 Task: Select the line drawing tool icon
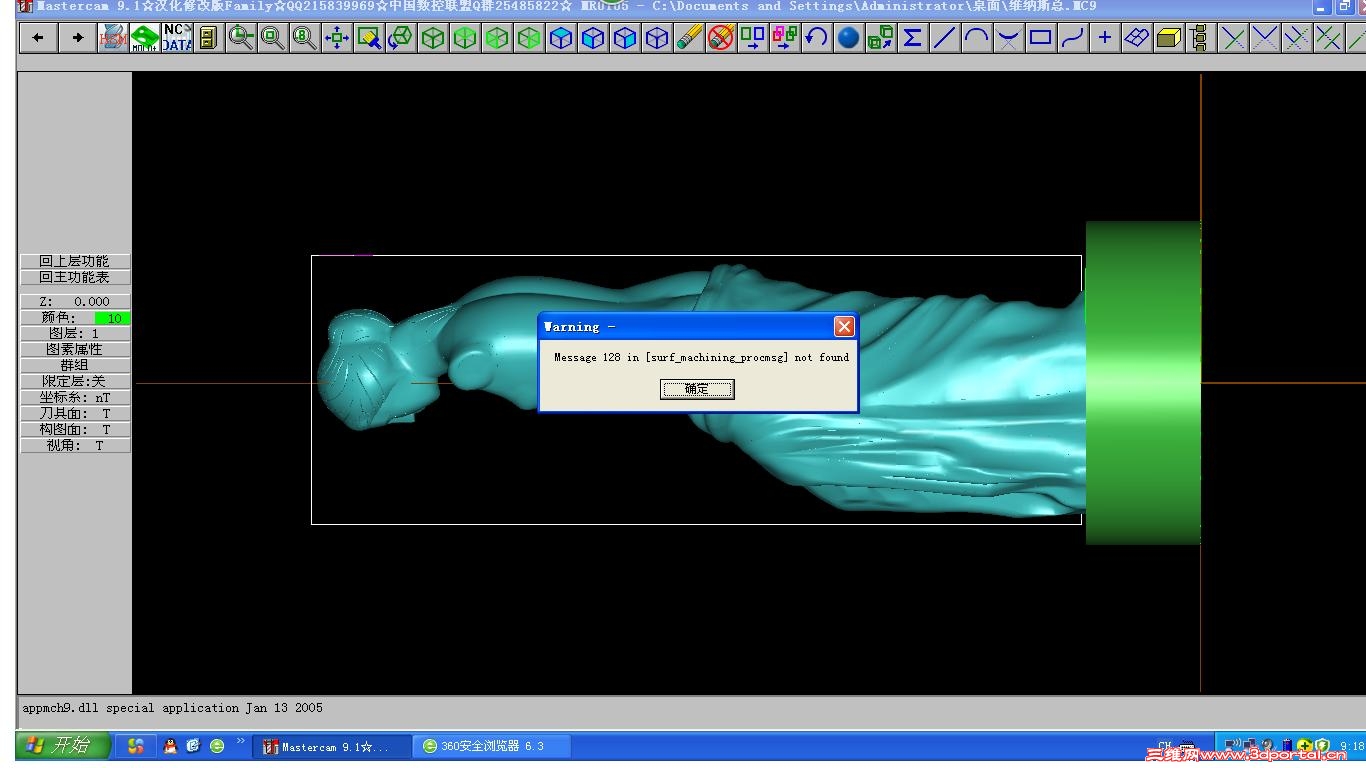(944, 38)
